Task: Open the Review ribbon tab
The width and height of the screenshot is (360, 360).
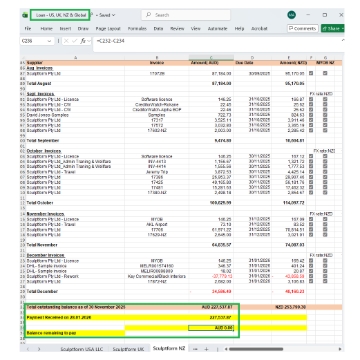Action: coord(177,29)
